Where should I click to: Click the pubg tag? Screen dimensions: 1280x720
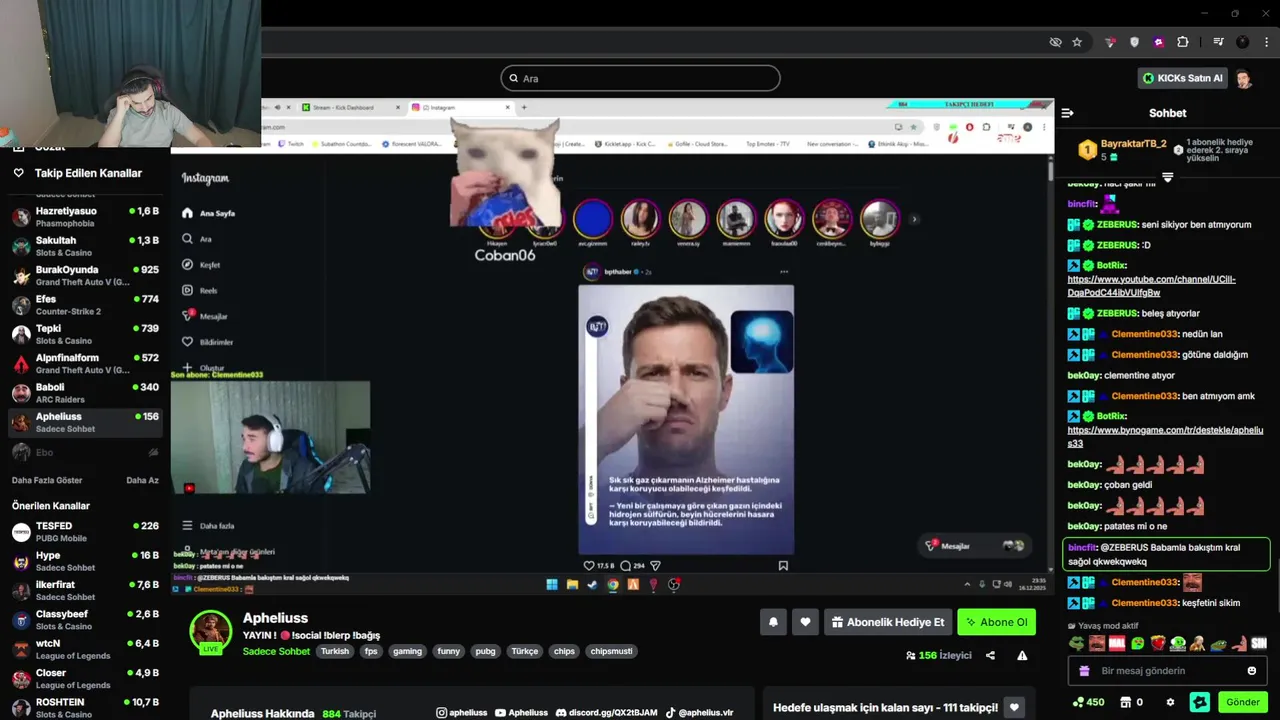[x=485, y=651]
